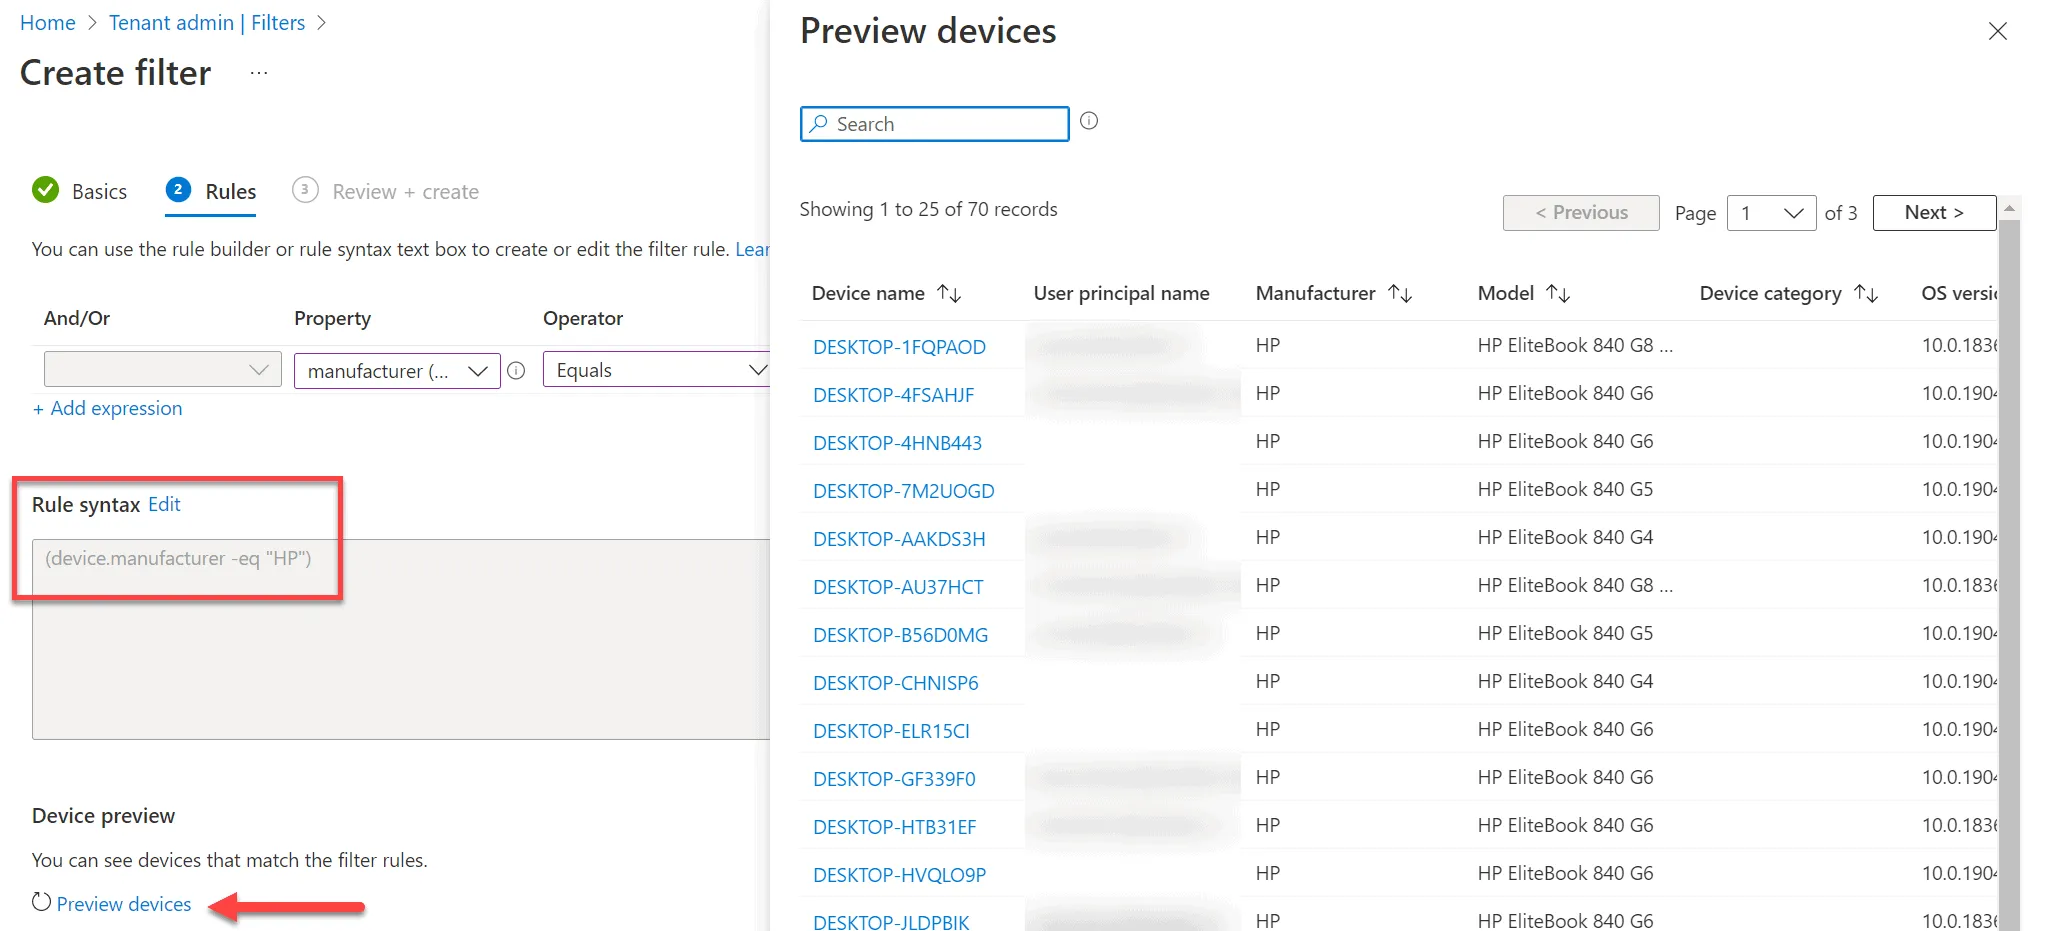2051x931 pixels.
Task: Open the ellipsis menu next to Create filter
Action: pyautogui.click(x=259, y=73)
